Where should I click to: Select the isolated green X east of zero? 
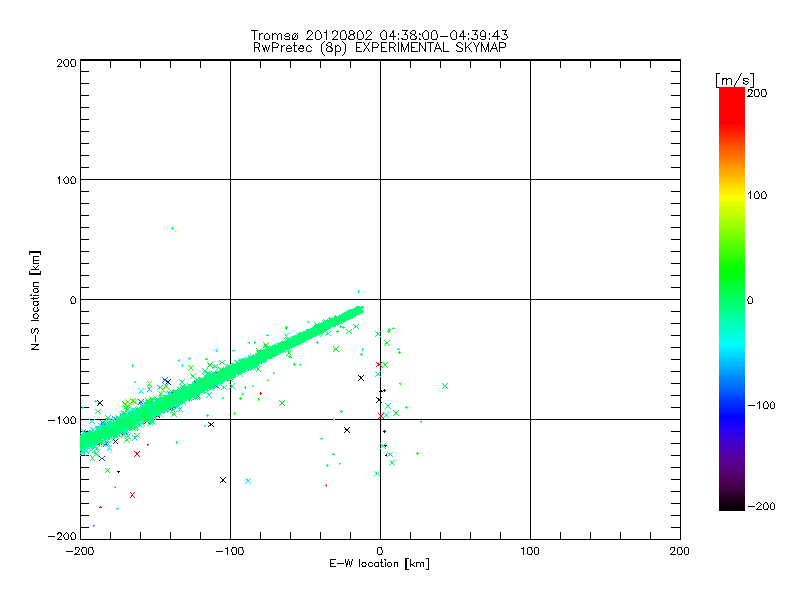tap(445, 386)
